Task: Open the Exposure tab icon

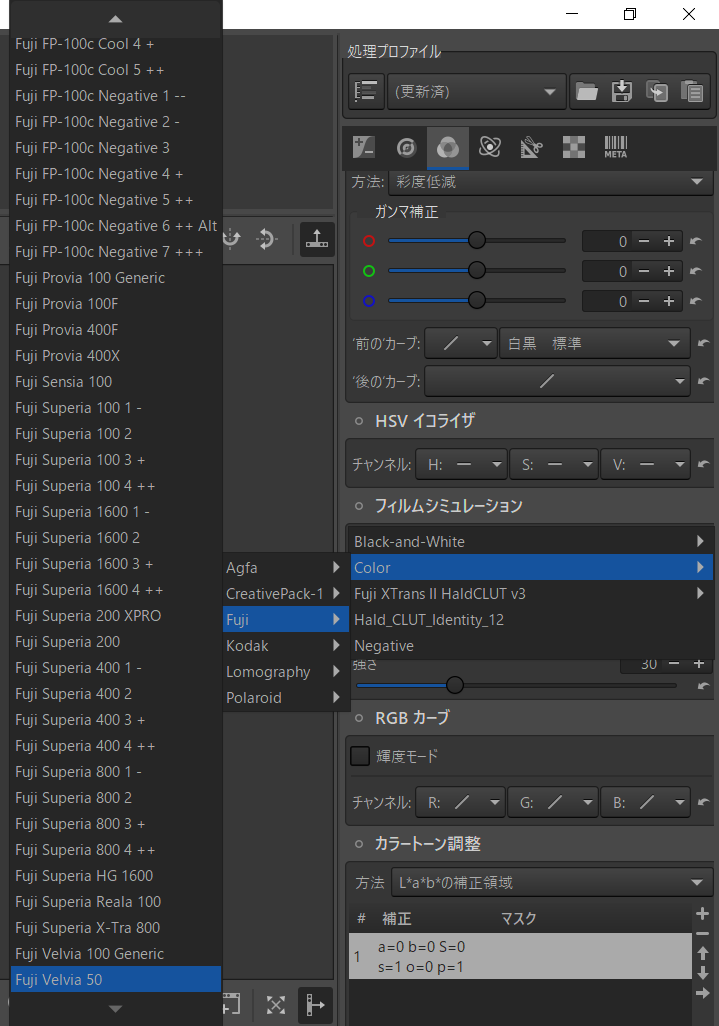Action: click(364, 148)
